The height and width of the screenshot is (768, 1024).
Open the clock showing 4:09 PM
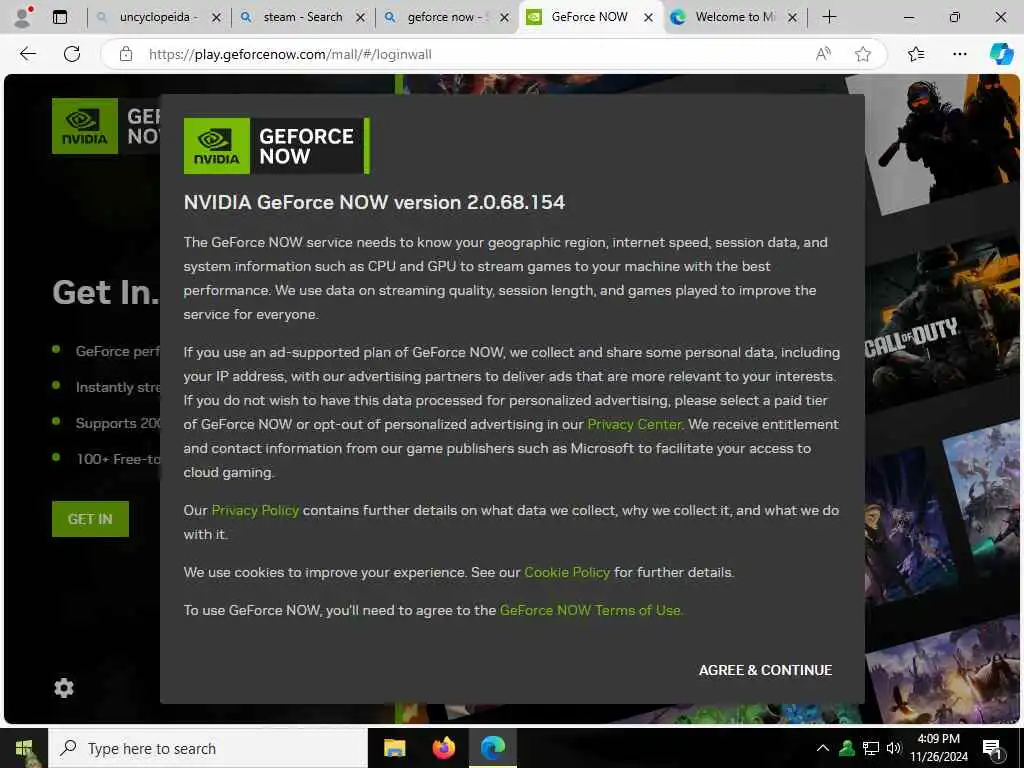pyautogui.click(x=939, y=748)
